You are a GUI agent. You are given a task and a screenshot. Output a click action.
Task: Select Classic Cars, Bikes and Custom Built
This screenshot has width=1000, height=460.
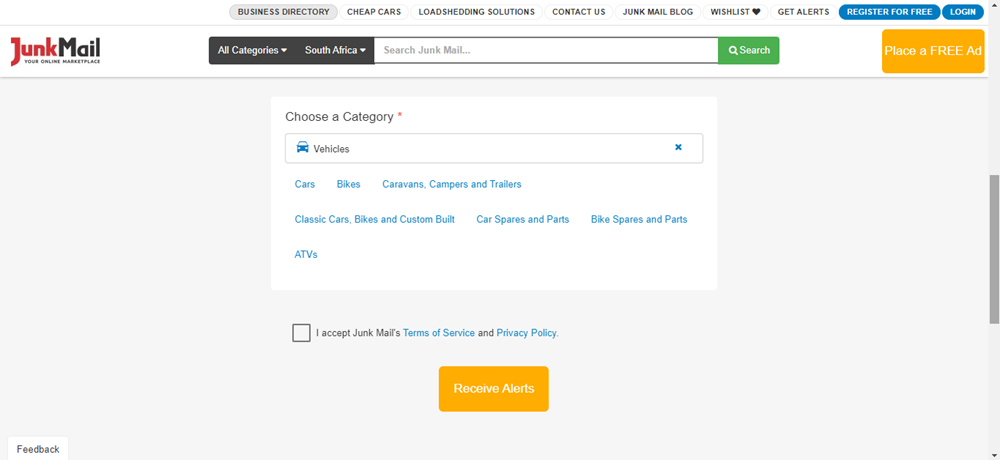coord(374,219)
